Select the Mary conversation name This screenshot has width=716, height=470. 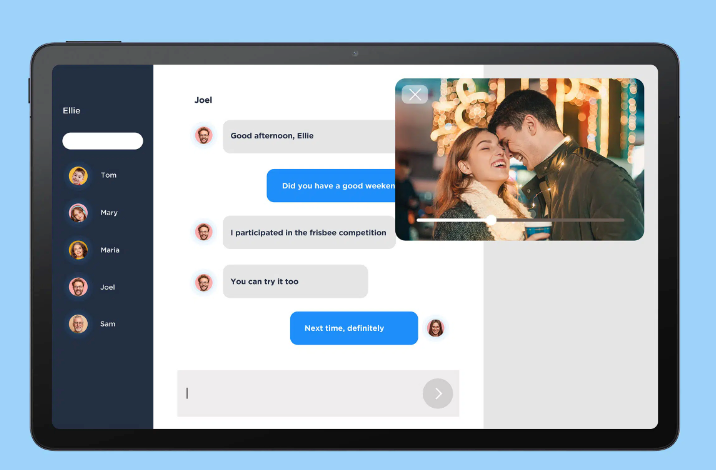[x=109, y=213]
